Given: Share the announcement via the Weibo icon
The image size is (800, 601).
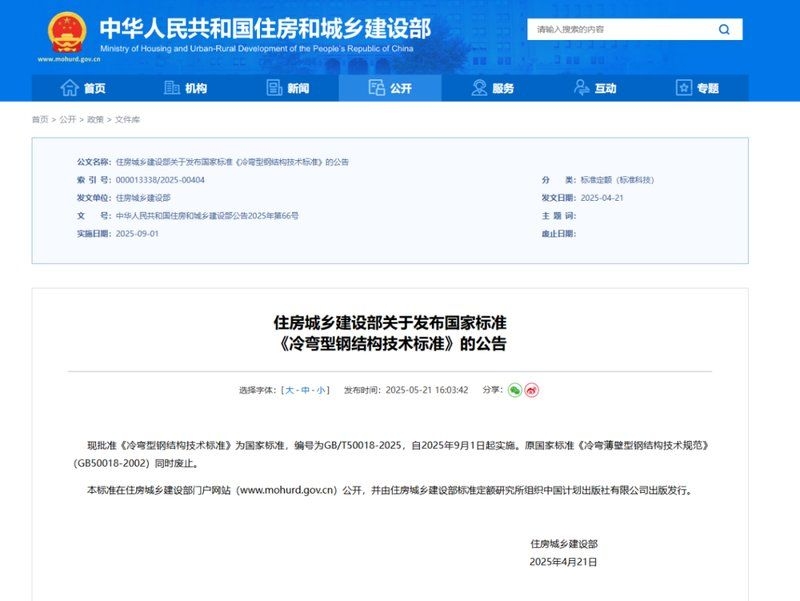Looking at the screenshot, I should tap(531, 390).
